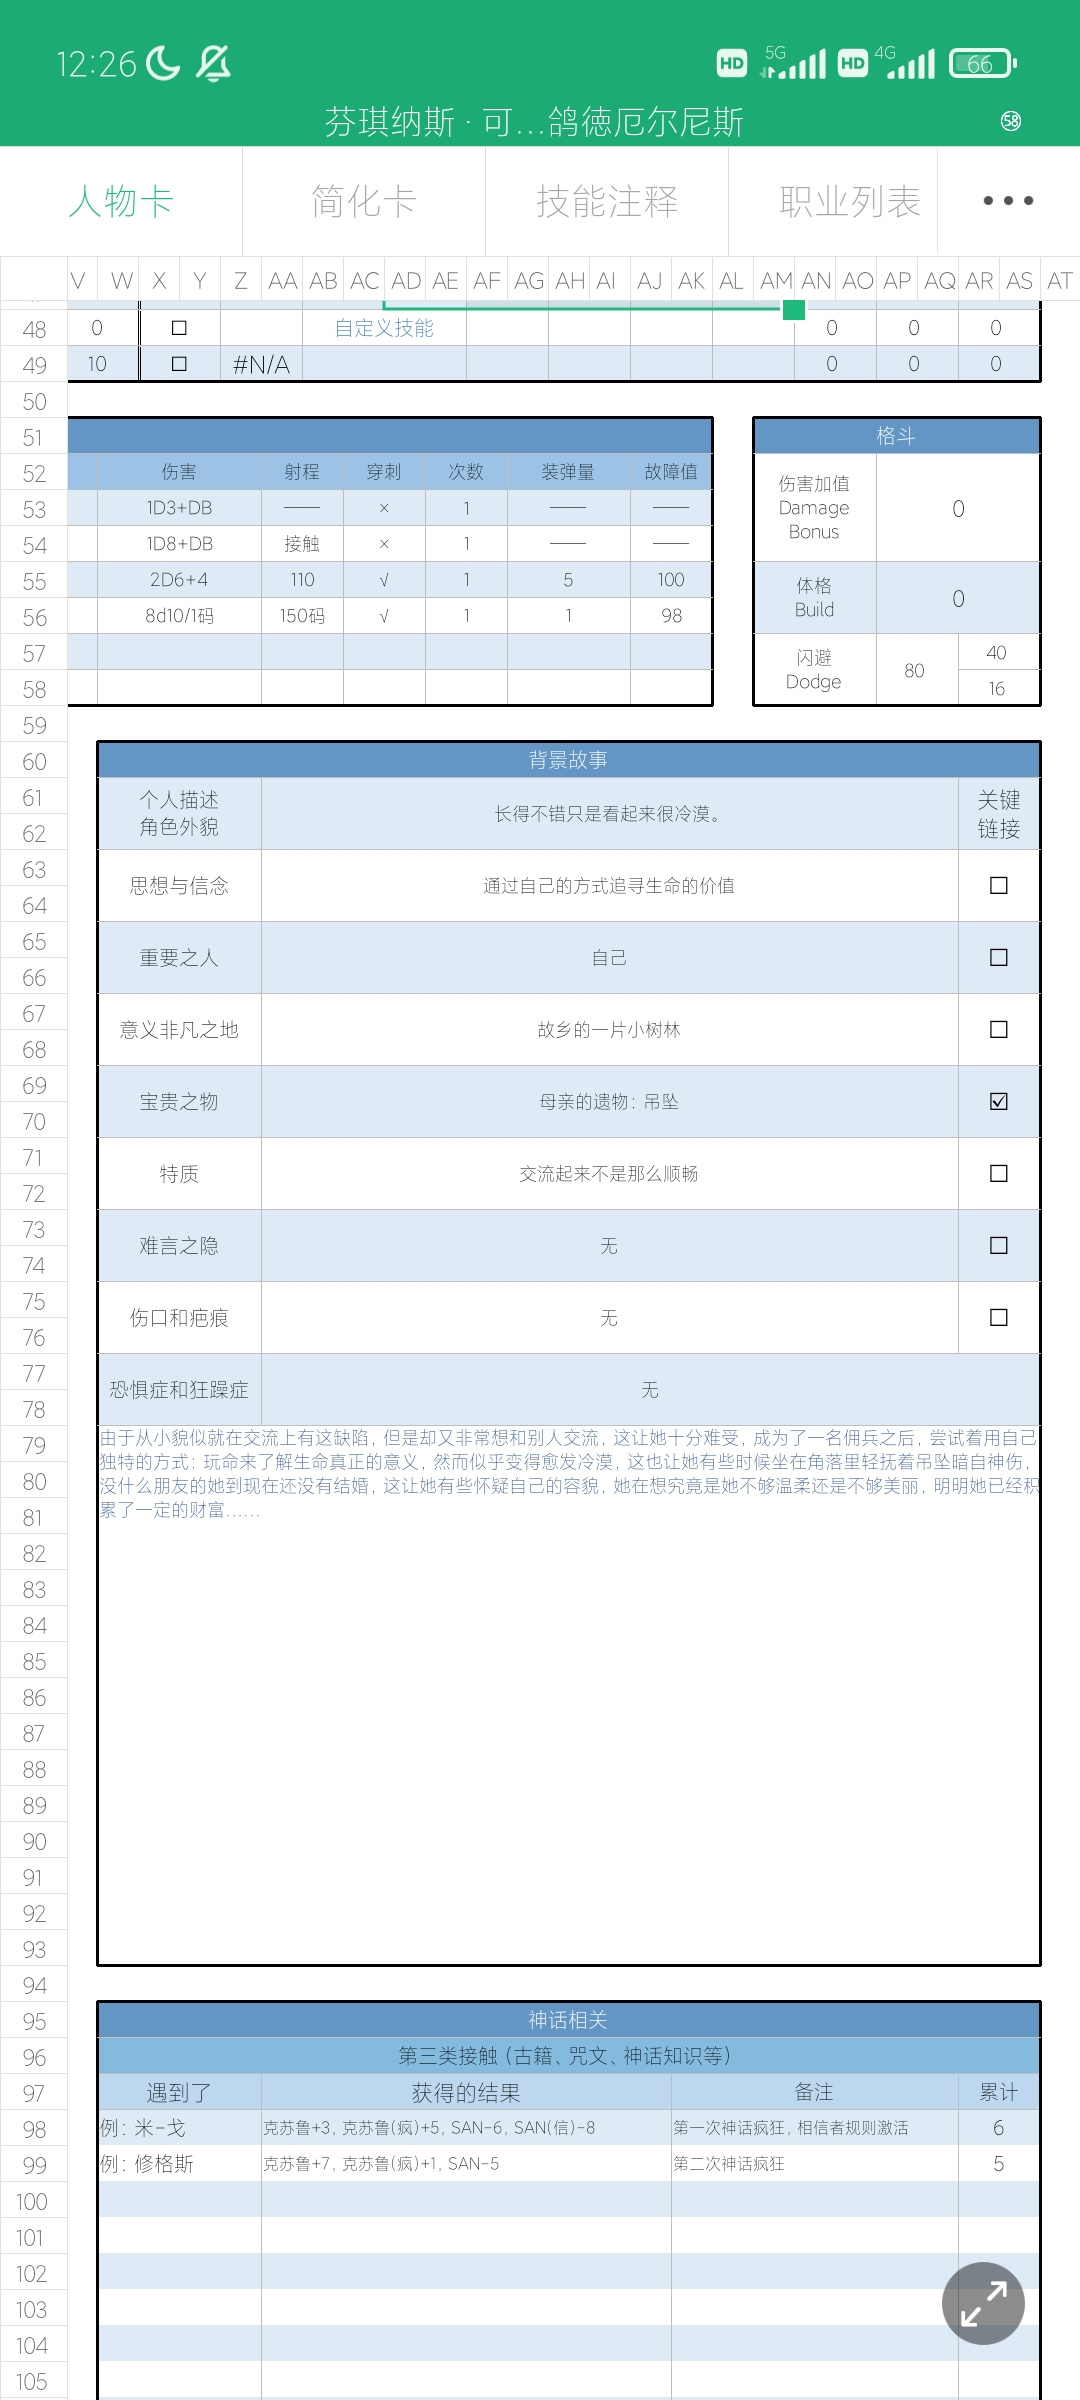
Task: Toggle checkbox in the 意义非凡之地 row
Action: point(998,1029)
